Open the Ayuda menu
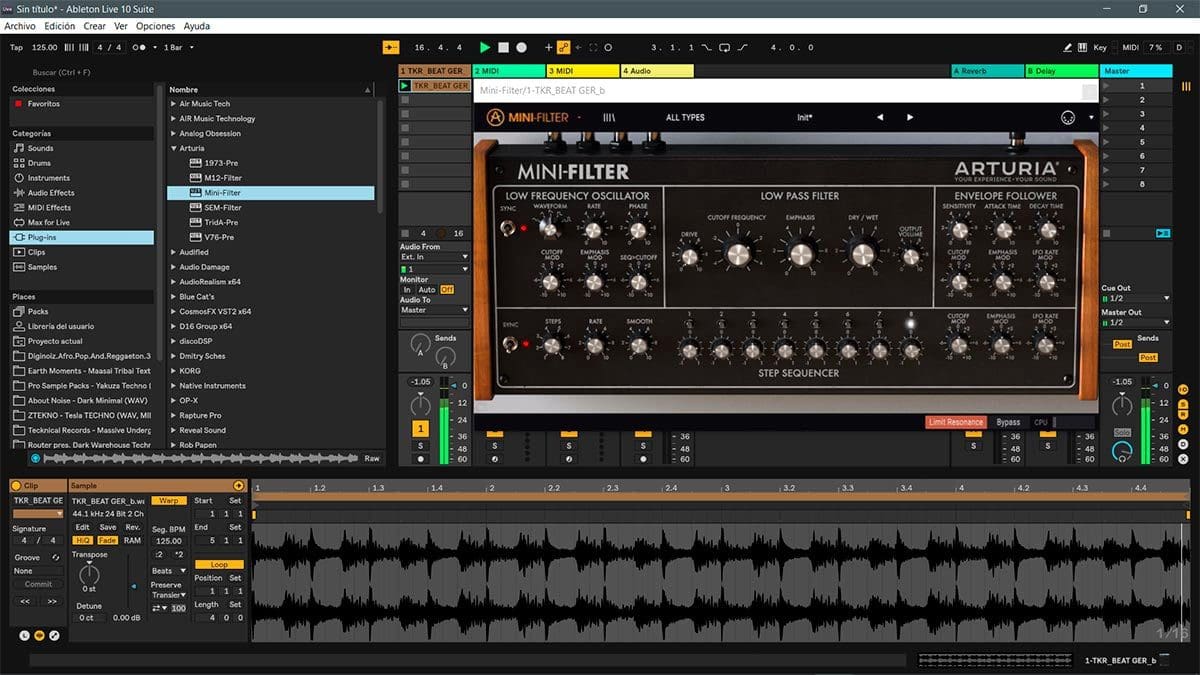1200x675 pixels. (197, 26)
